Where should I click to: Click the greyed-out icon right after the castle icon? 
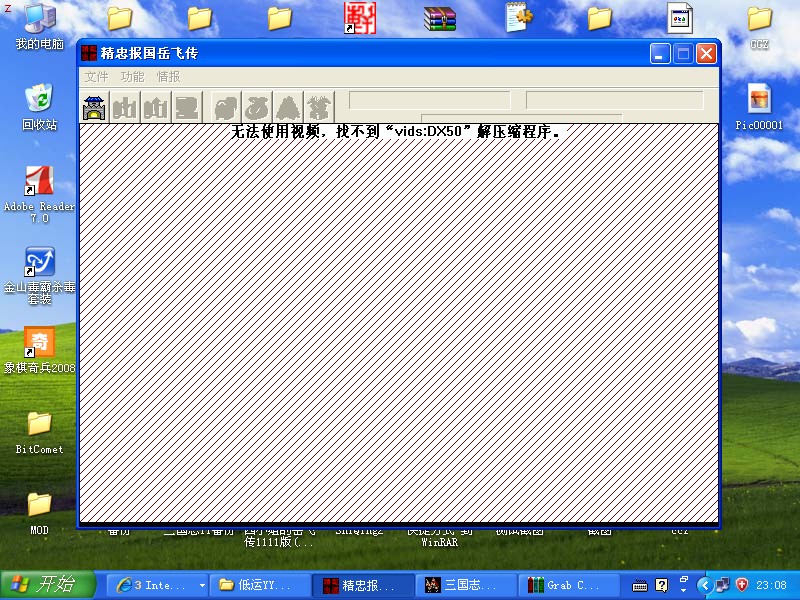pos(125,108)
